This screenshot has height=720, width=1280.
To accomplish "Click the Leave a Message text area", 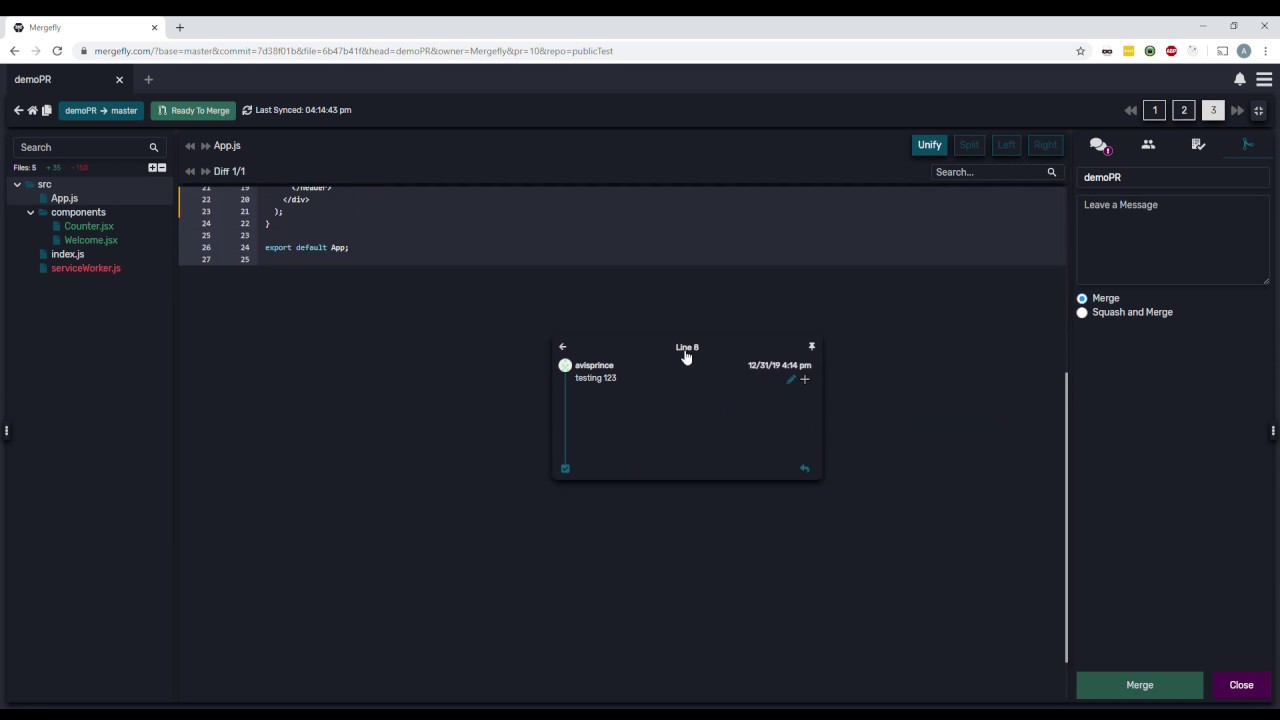I will tap(1172, 239).
